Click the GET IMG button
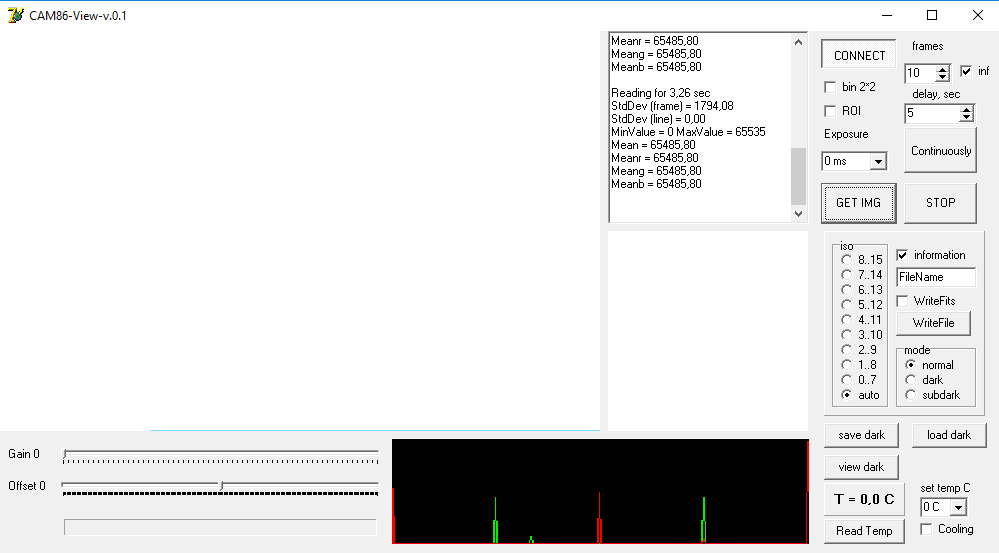The image size is (999, 553). click(858, 203)
